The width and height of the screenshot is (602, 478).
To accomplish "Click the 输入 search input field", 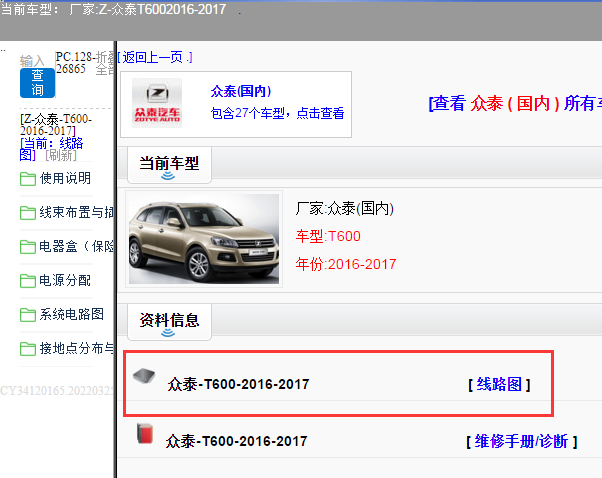I will coord(32,61).
